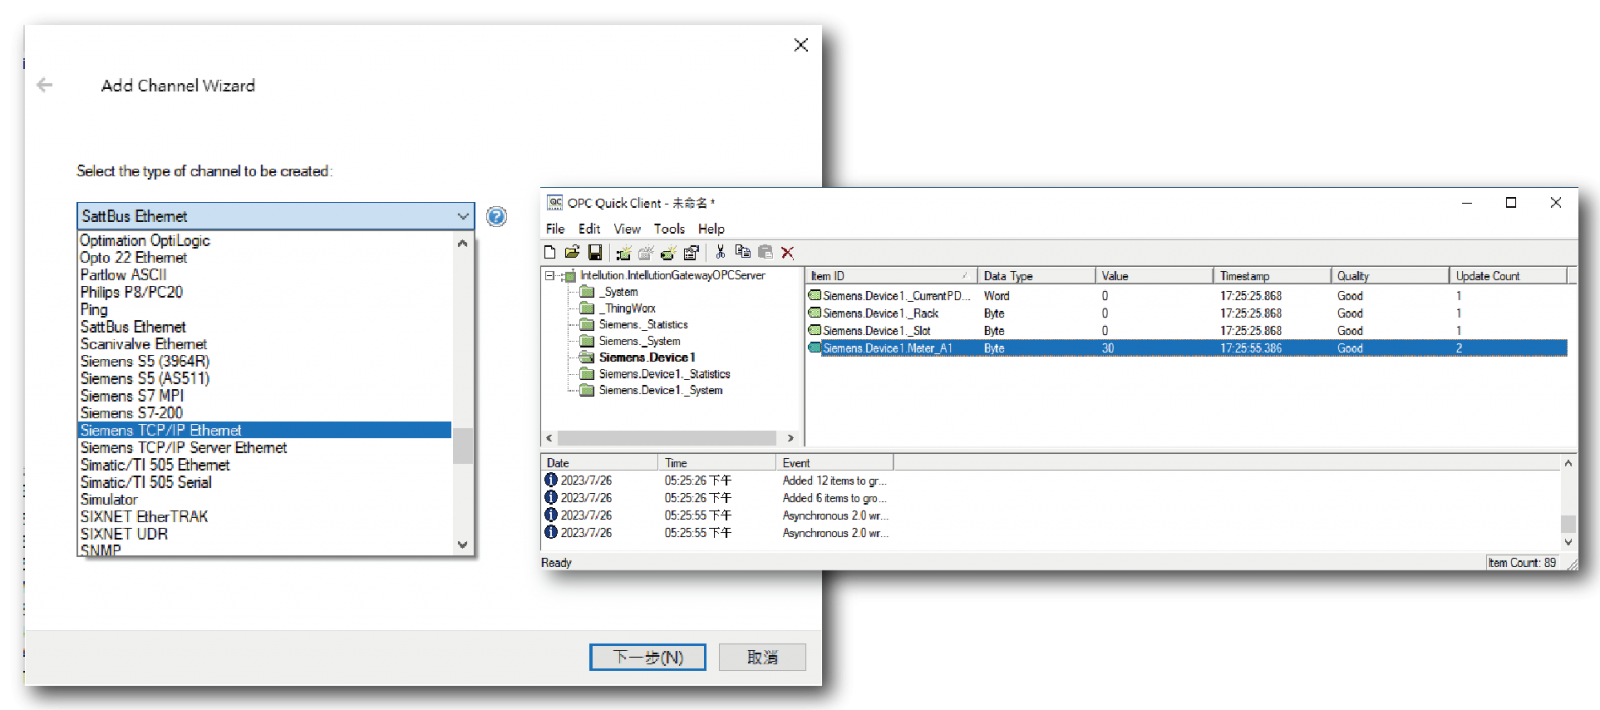This screenshot has width=1600, height=710.
Task: Choose Simulator in the channel list
Action: [109, 500]
